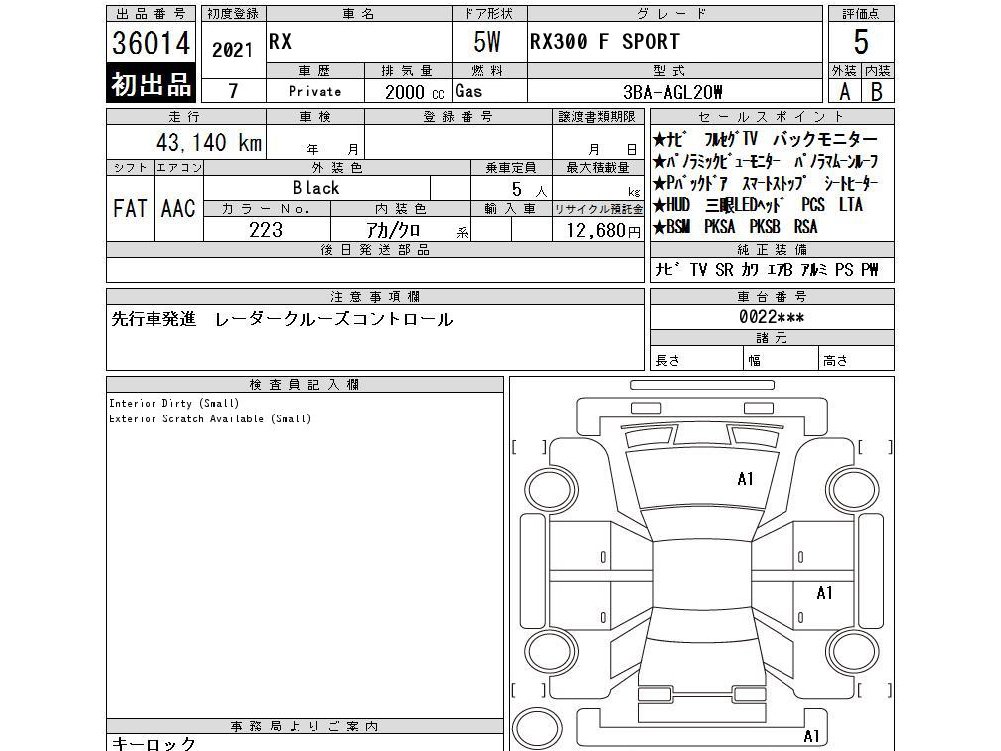1001x751 pixels.
Task: Click the A1 mark on rear bumper
Action: point(811,736)
